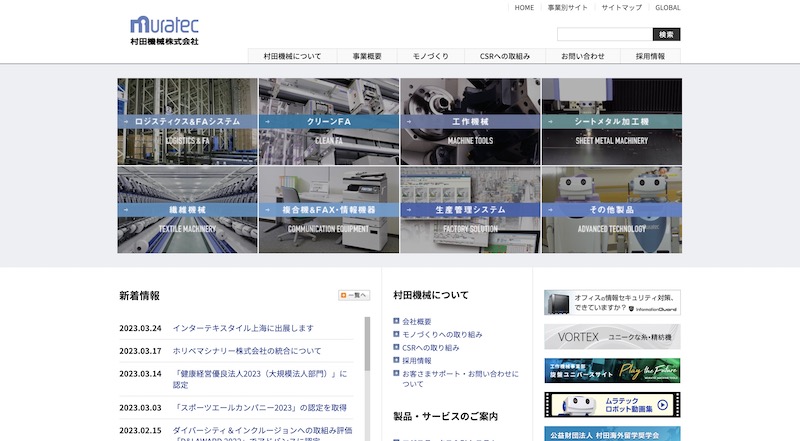The image size is (800, 441).
Task: Switch to GLOBAL site
Action: coord(667,8)
